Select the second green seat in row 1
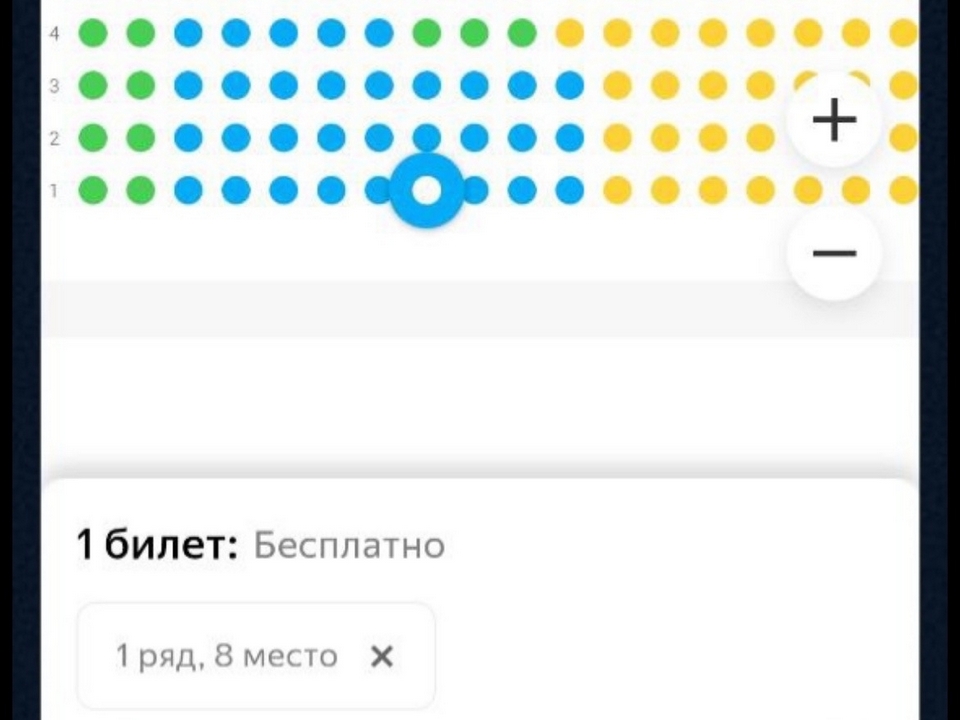960x720 pixels. 141,189
